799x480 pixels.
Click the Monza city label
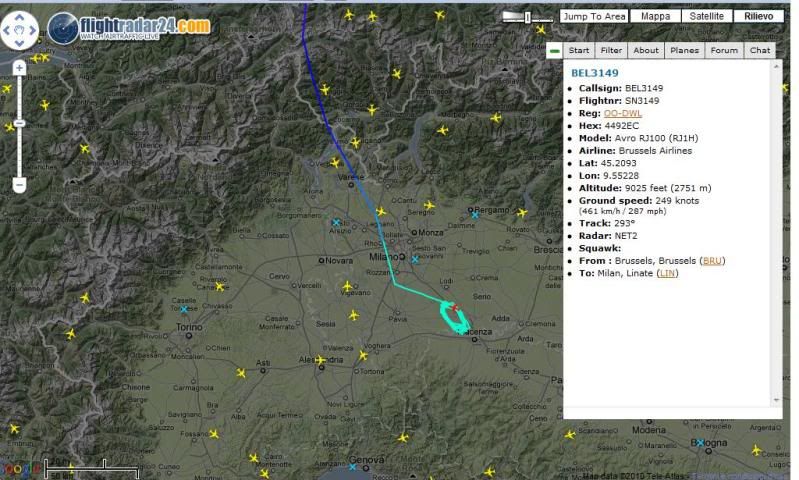[x=430, y=232]
